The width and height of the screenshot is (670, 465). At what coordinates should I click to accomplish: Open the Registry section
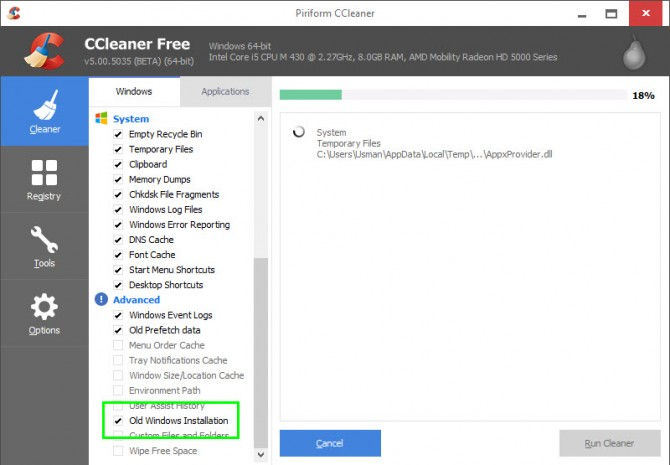pyautogui.click(x=44, y=180)
